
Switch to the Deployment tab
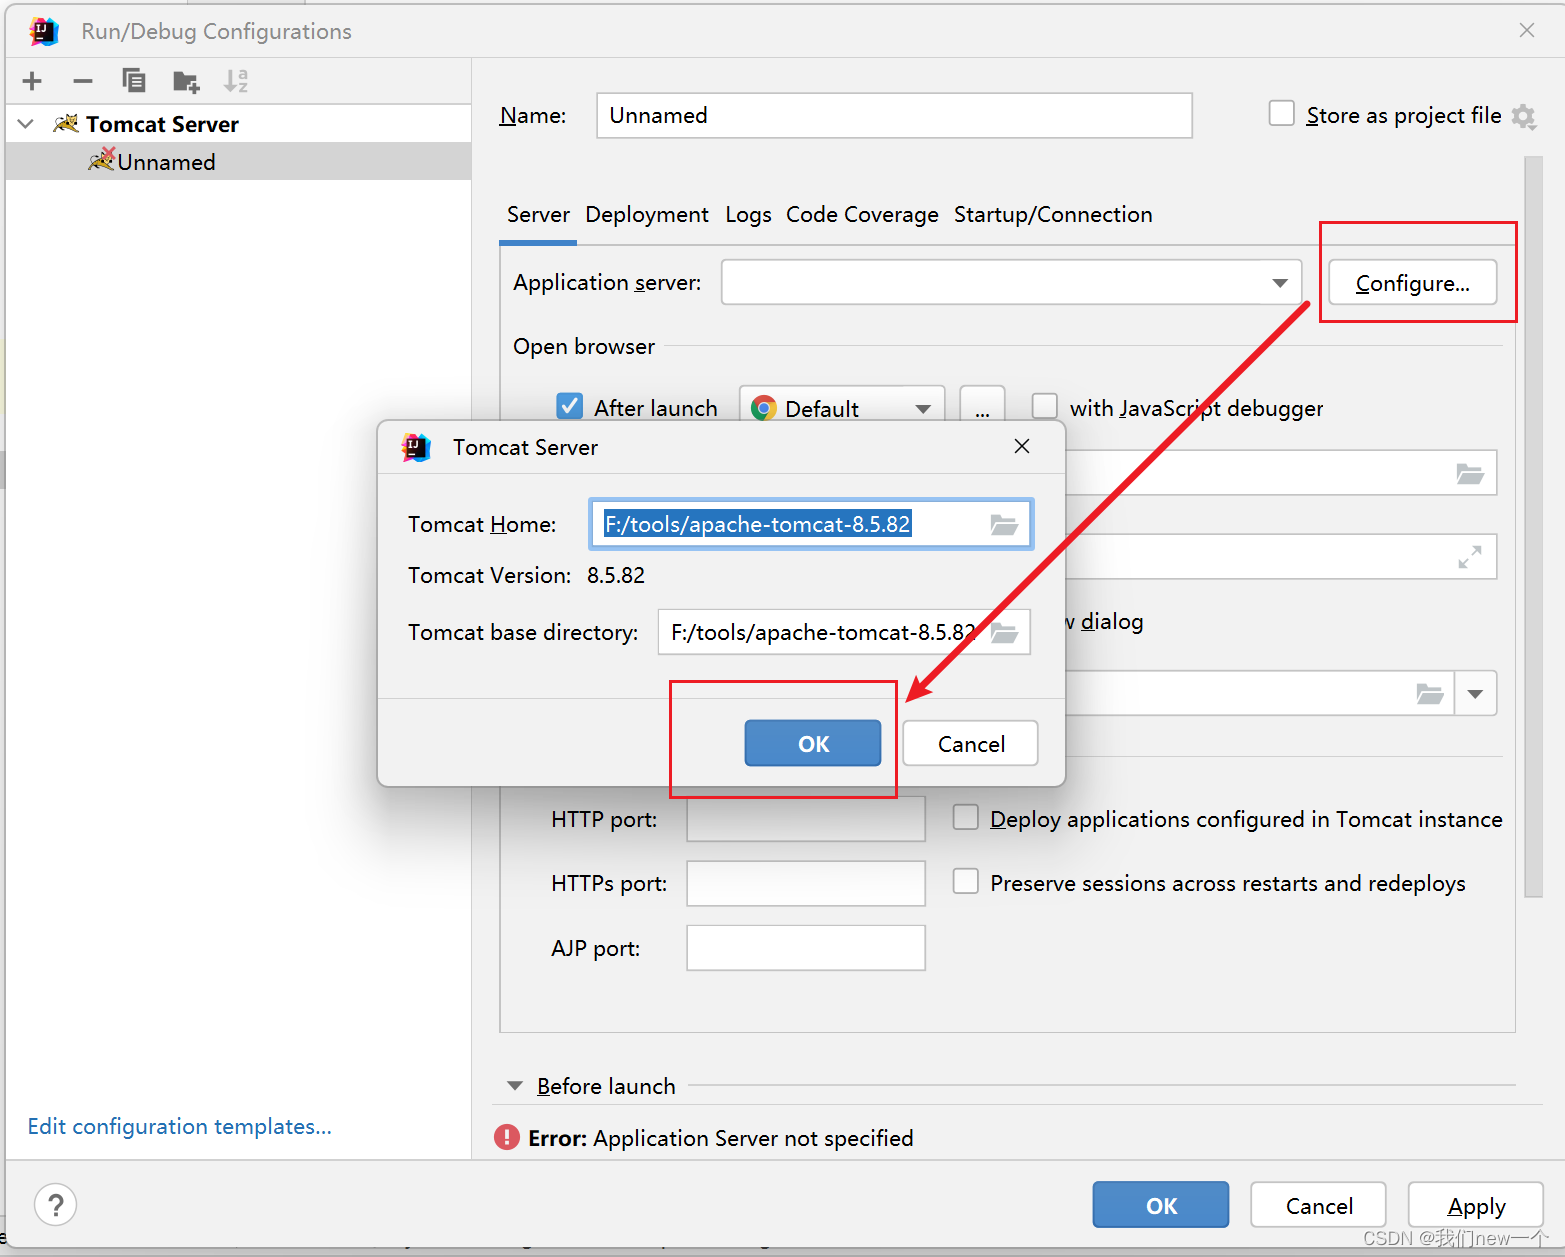[x=647, y=214]
